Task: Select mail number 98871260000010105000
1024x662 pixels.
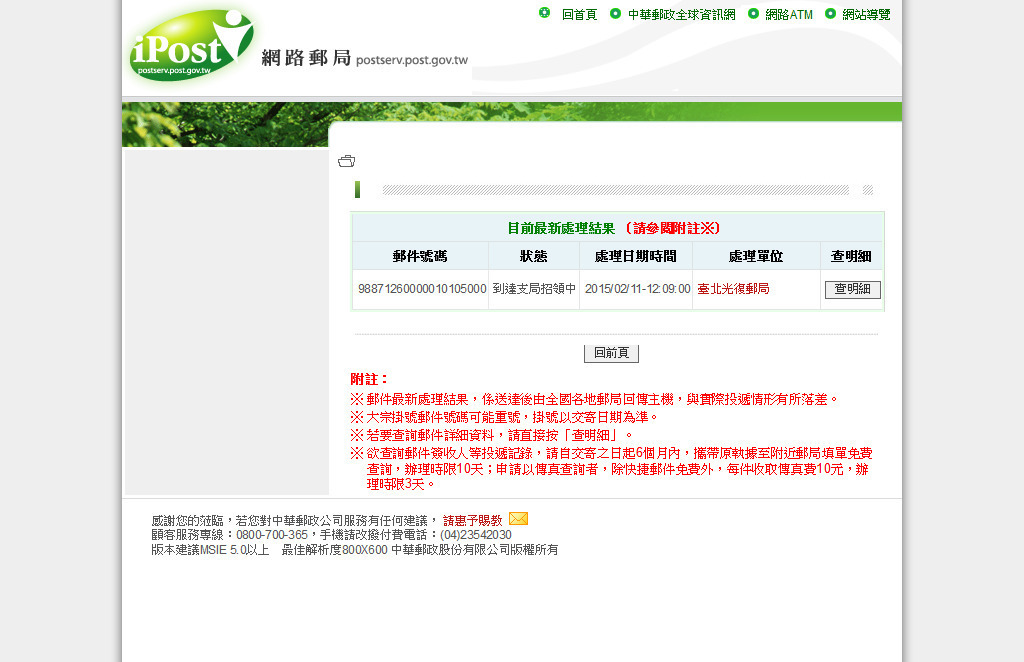Action: [x=422, y=289]
